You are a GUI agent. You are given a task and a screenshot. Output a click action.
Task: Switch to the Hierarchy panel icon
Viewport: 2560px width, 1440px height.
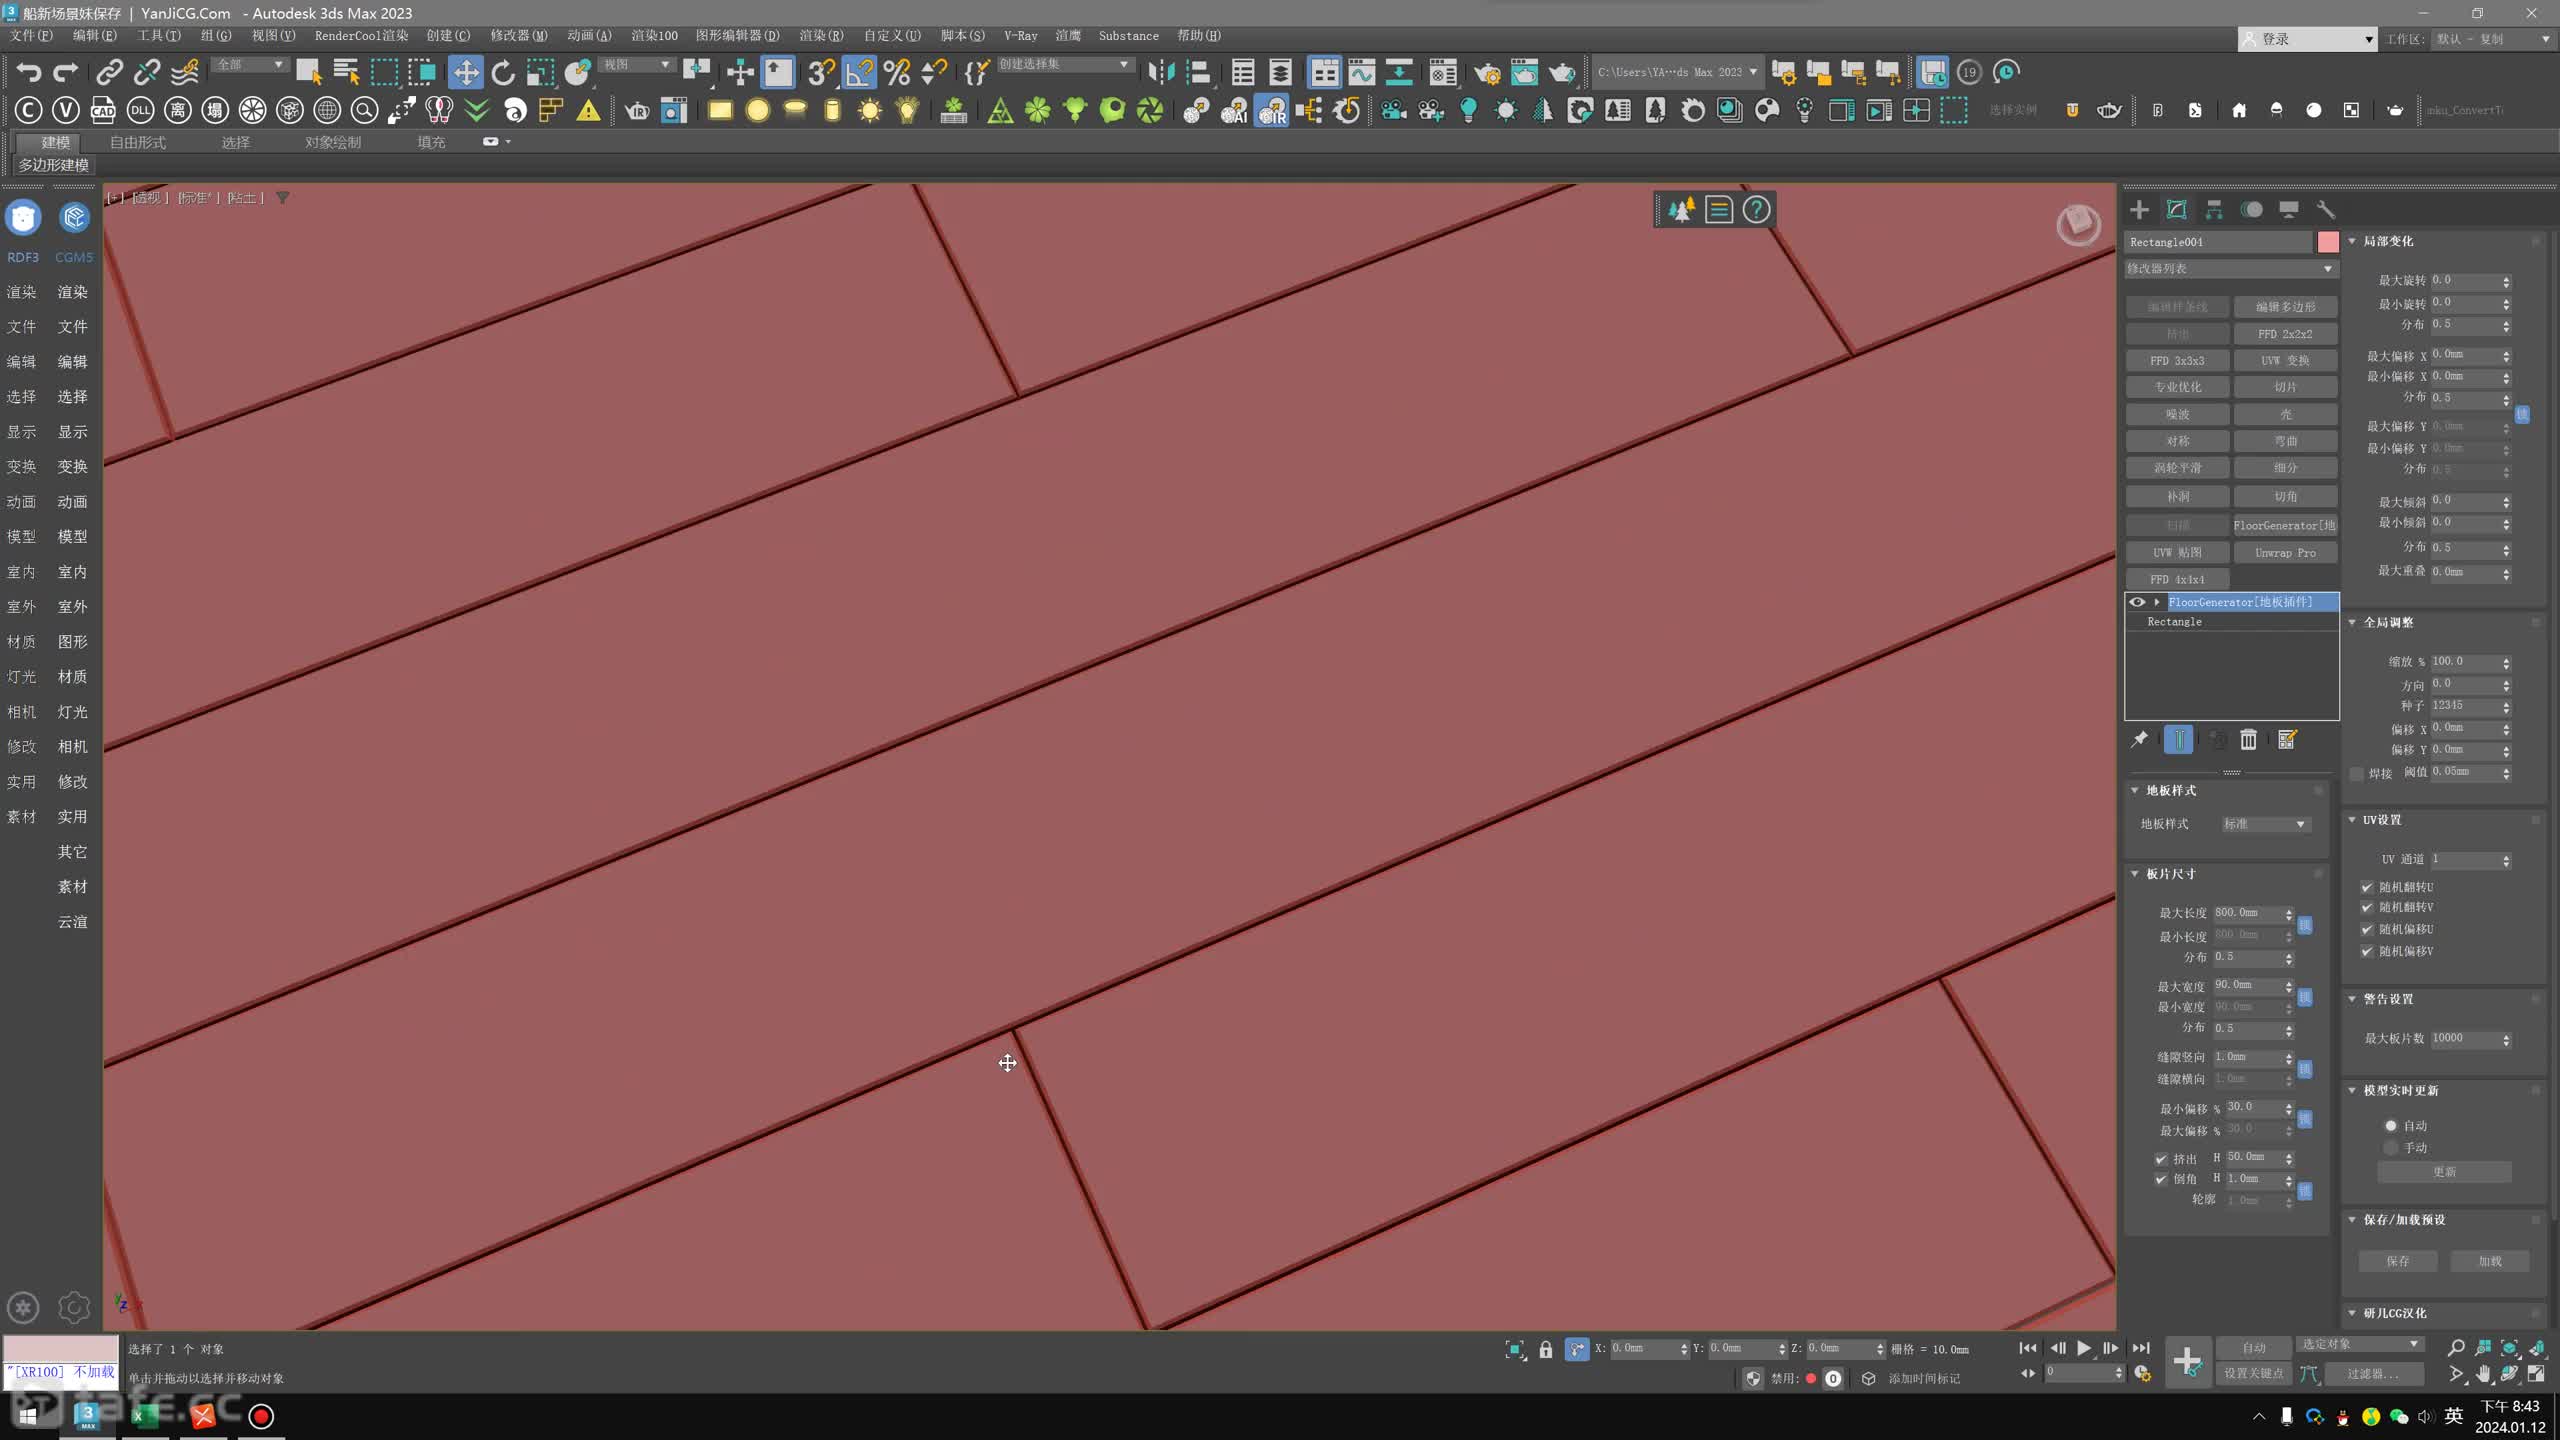pos(2214,209)
